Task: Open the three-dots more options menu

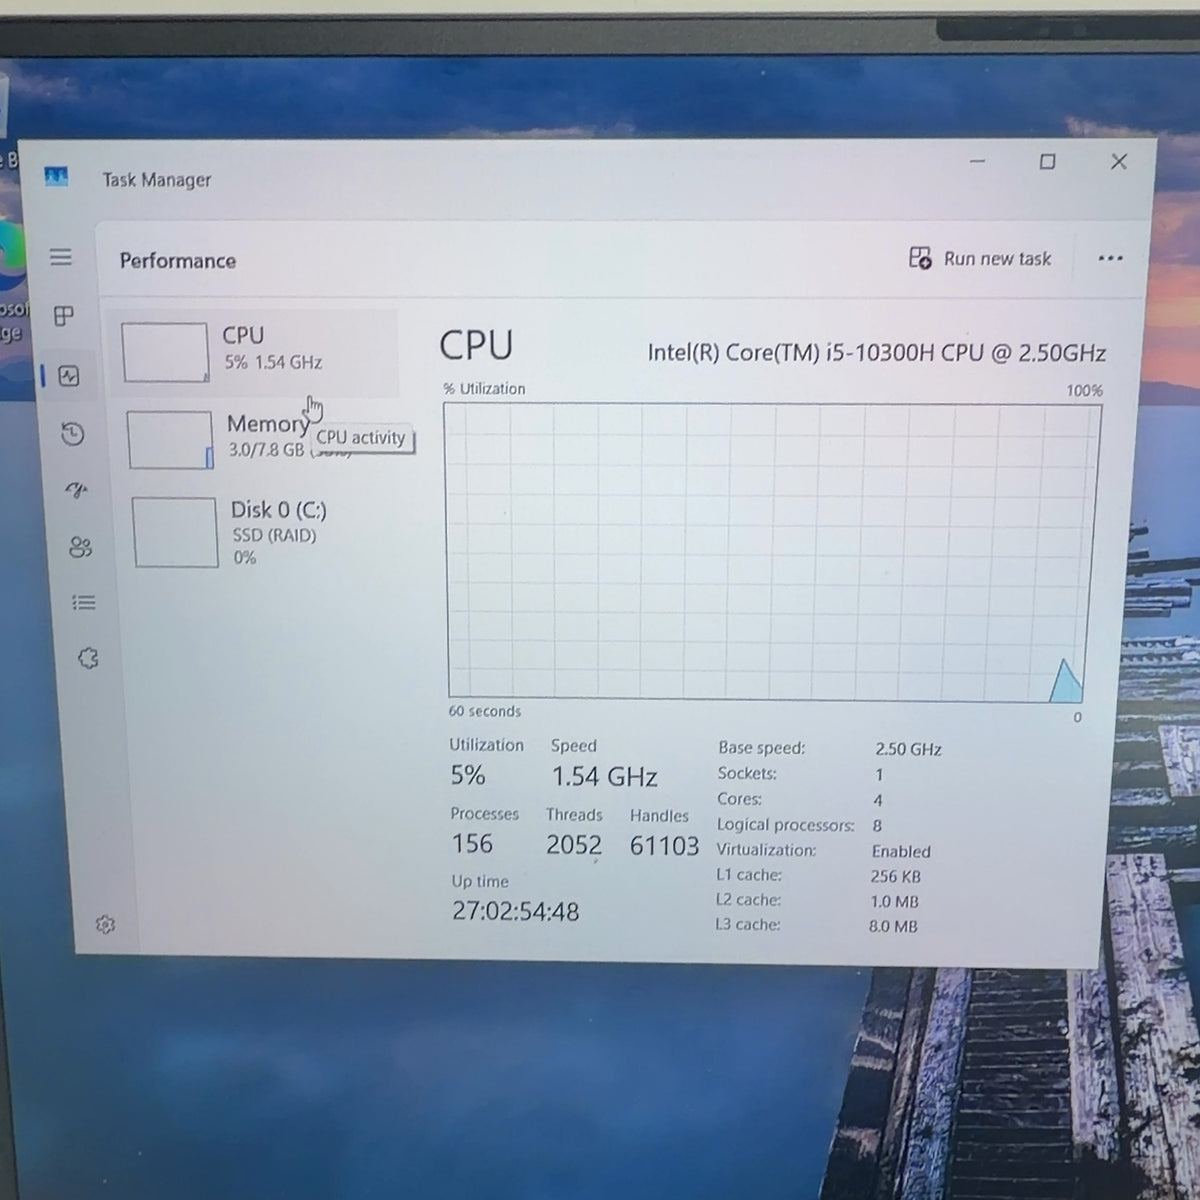Action: tap(1110, 258)
